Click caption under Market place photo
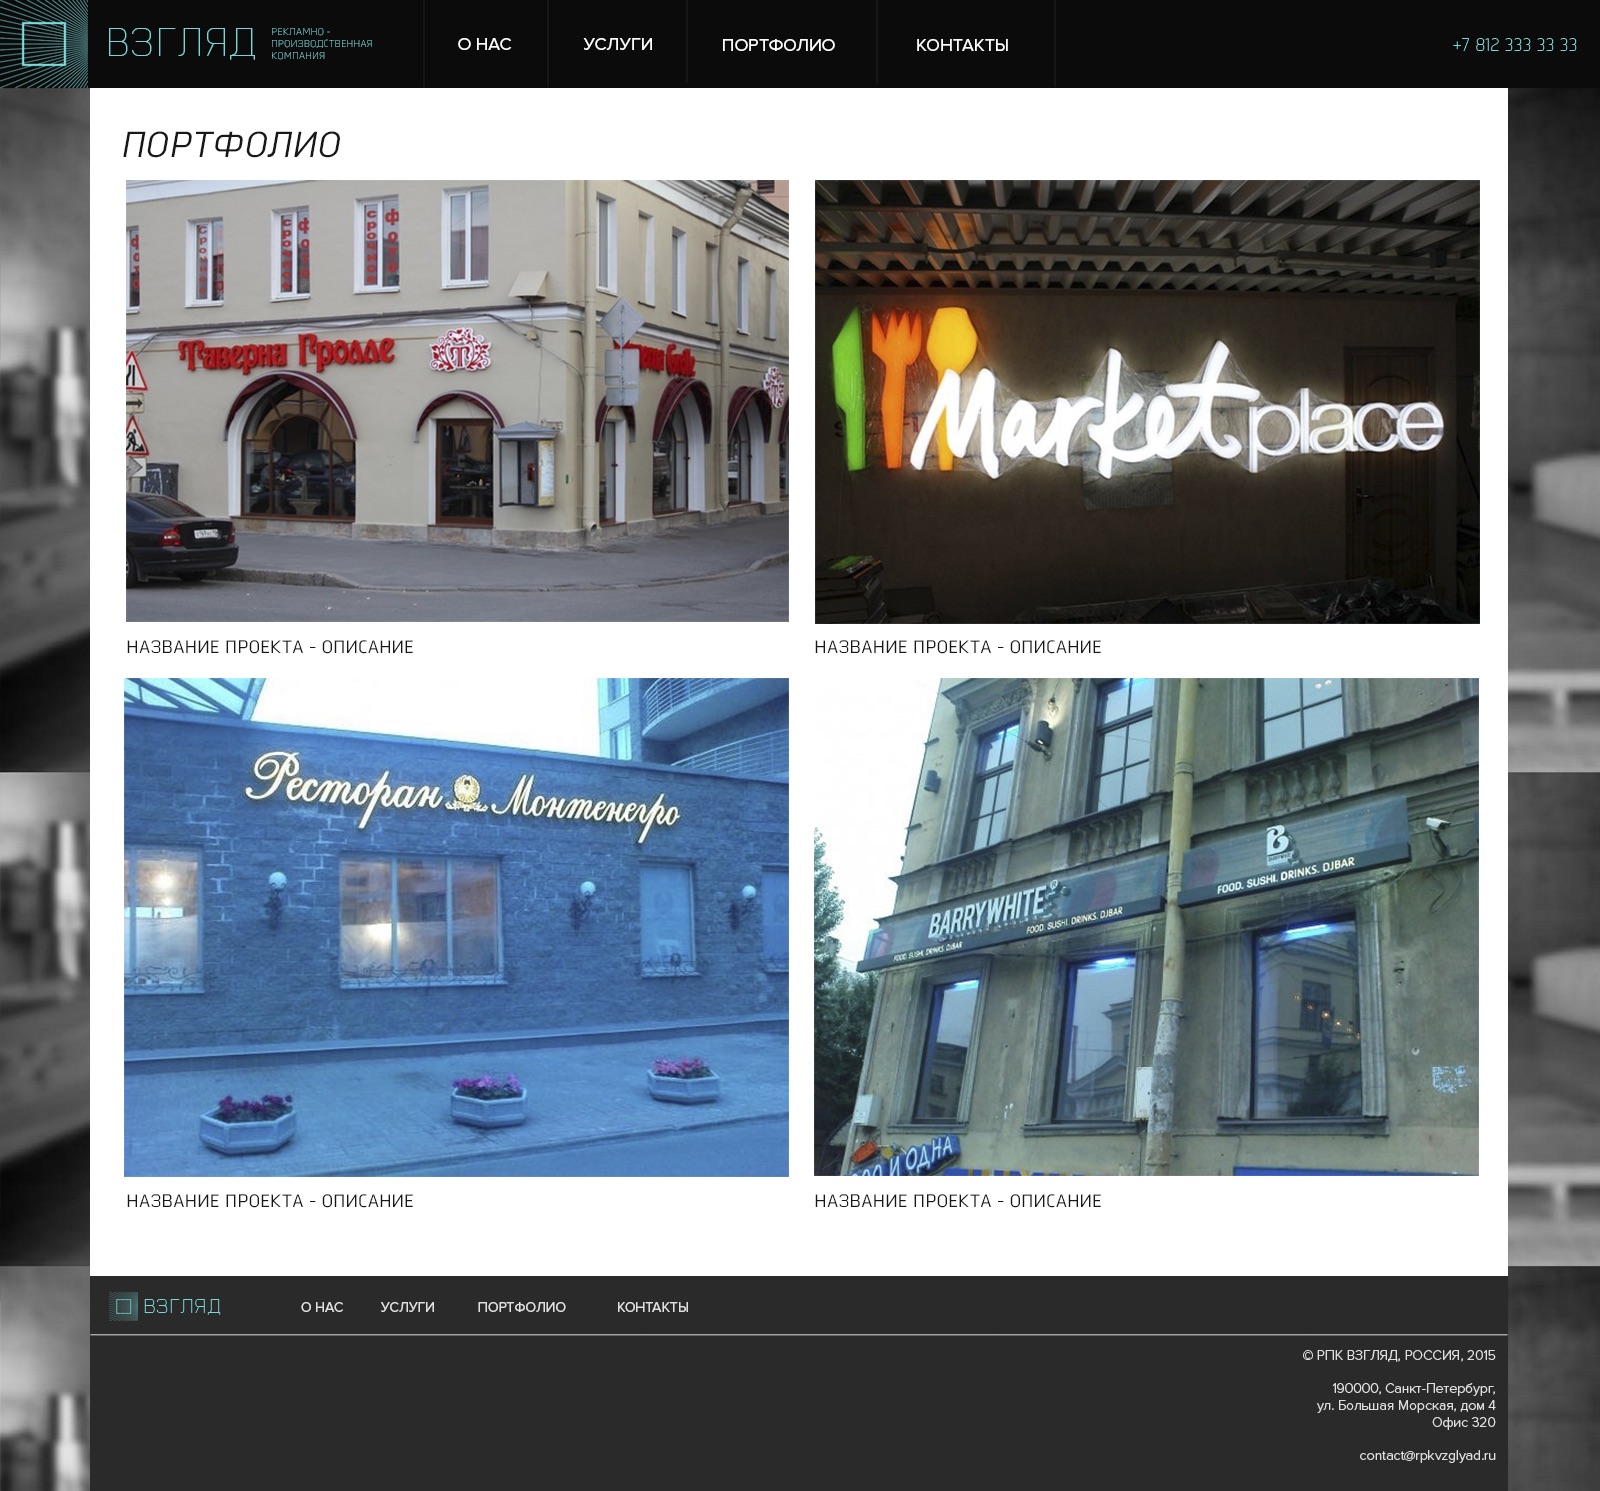1600x1491 pixels. pos(958,647)
